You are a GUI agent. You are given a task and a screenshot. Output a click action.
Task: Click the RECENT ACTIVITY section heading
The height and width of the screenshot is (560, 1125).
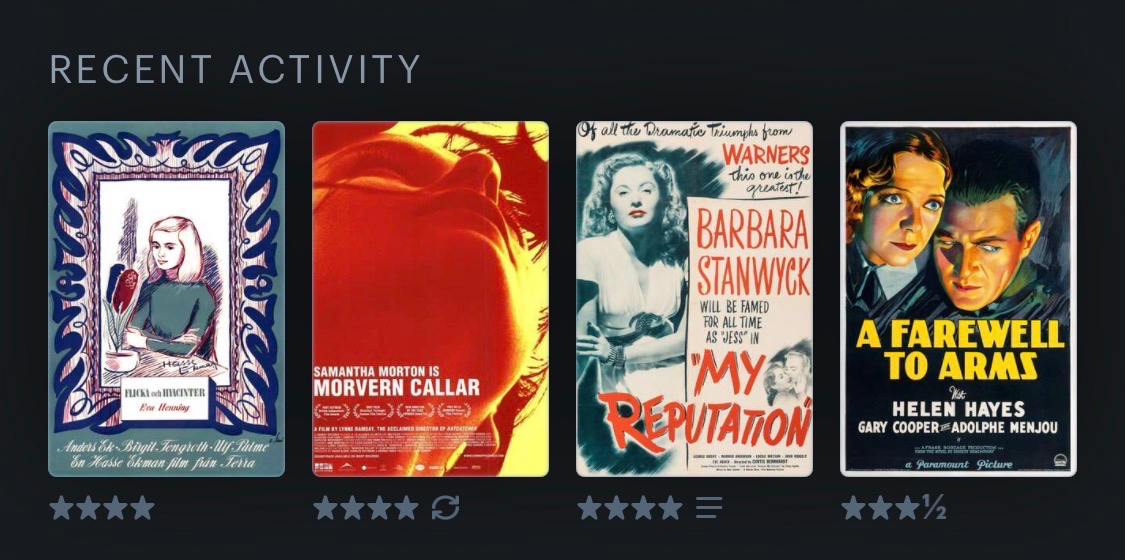pyautogui.click(x=235, y=69)
